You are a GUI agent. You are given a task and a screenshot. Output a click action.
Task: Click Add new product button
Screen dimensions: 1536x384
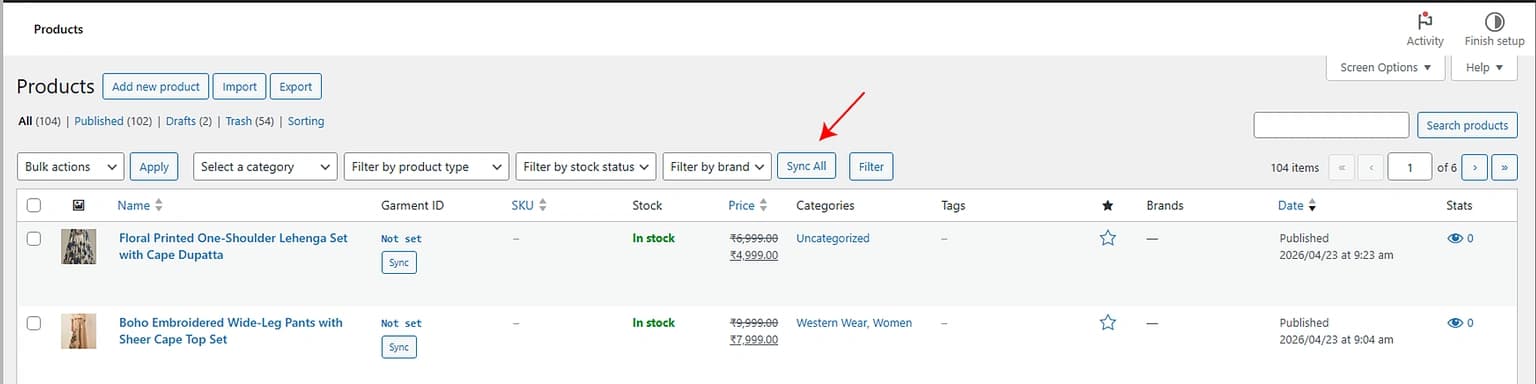click(x=156, y=86)
